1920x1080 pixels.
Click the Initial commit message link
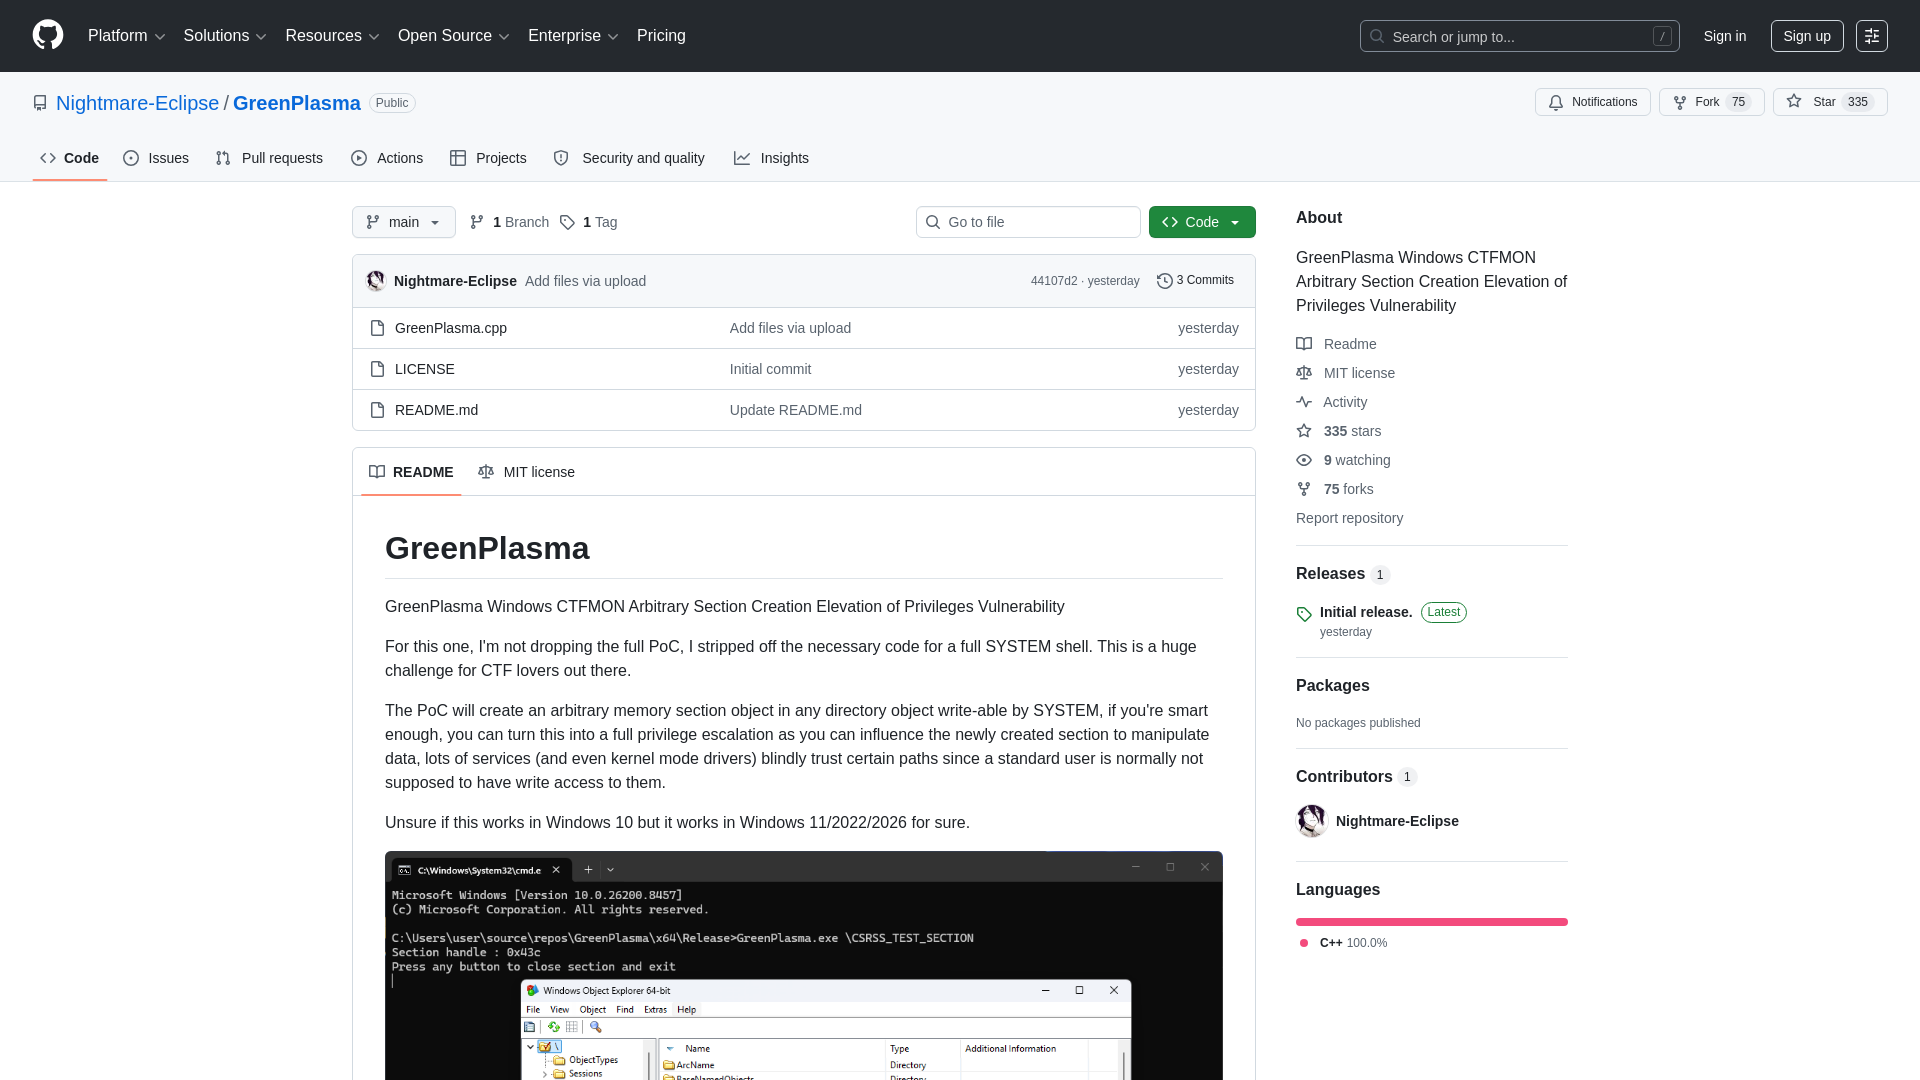click(770, 369)
